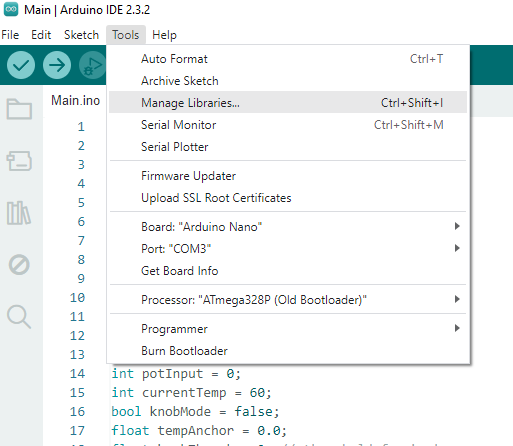Image resolution: width=513 pixels, height=446 pixels.
Task: Click code line 'float tempAnchor = 0.0;'
Action: click(199, 431)
